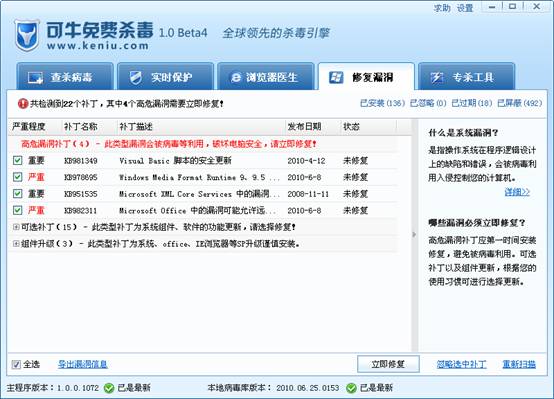Click the 2008-11-11 release date
Screen dimensions: 554x399
pyautogui.click(x=308, y=194)
